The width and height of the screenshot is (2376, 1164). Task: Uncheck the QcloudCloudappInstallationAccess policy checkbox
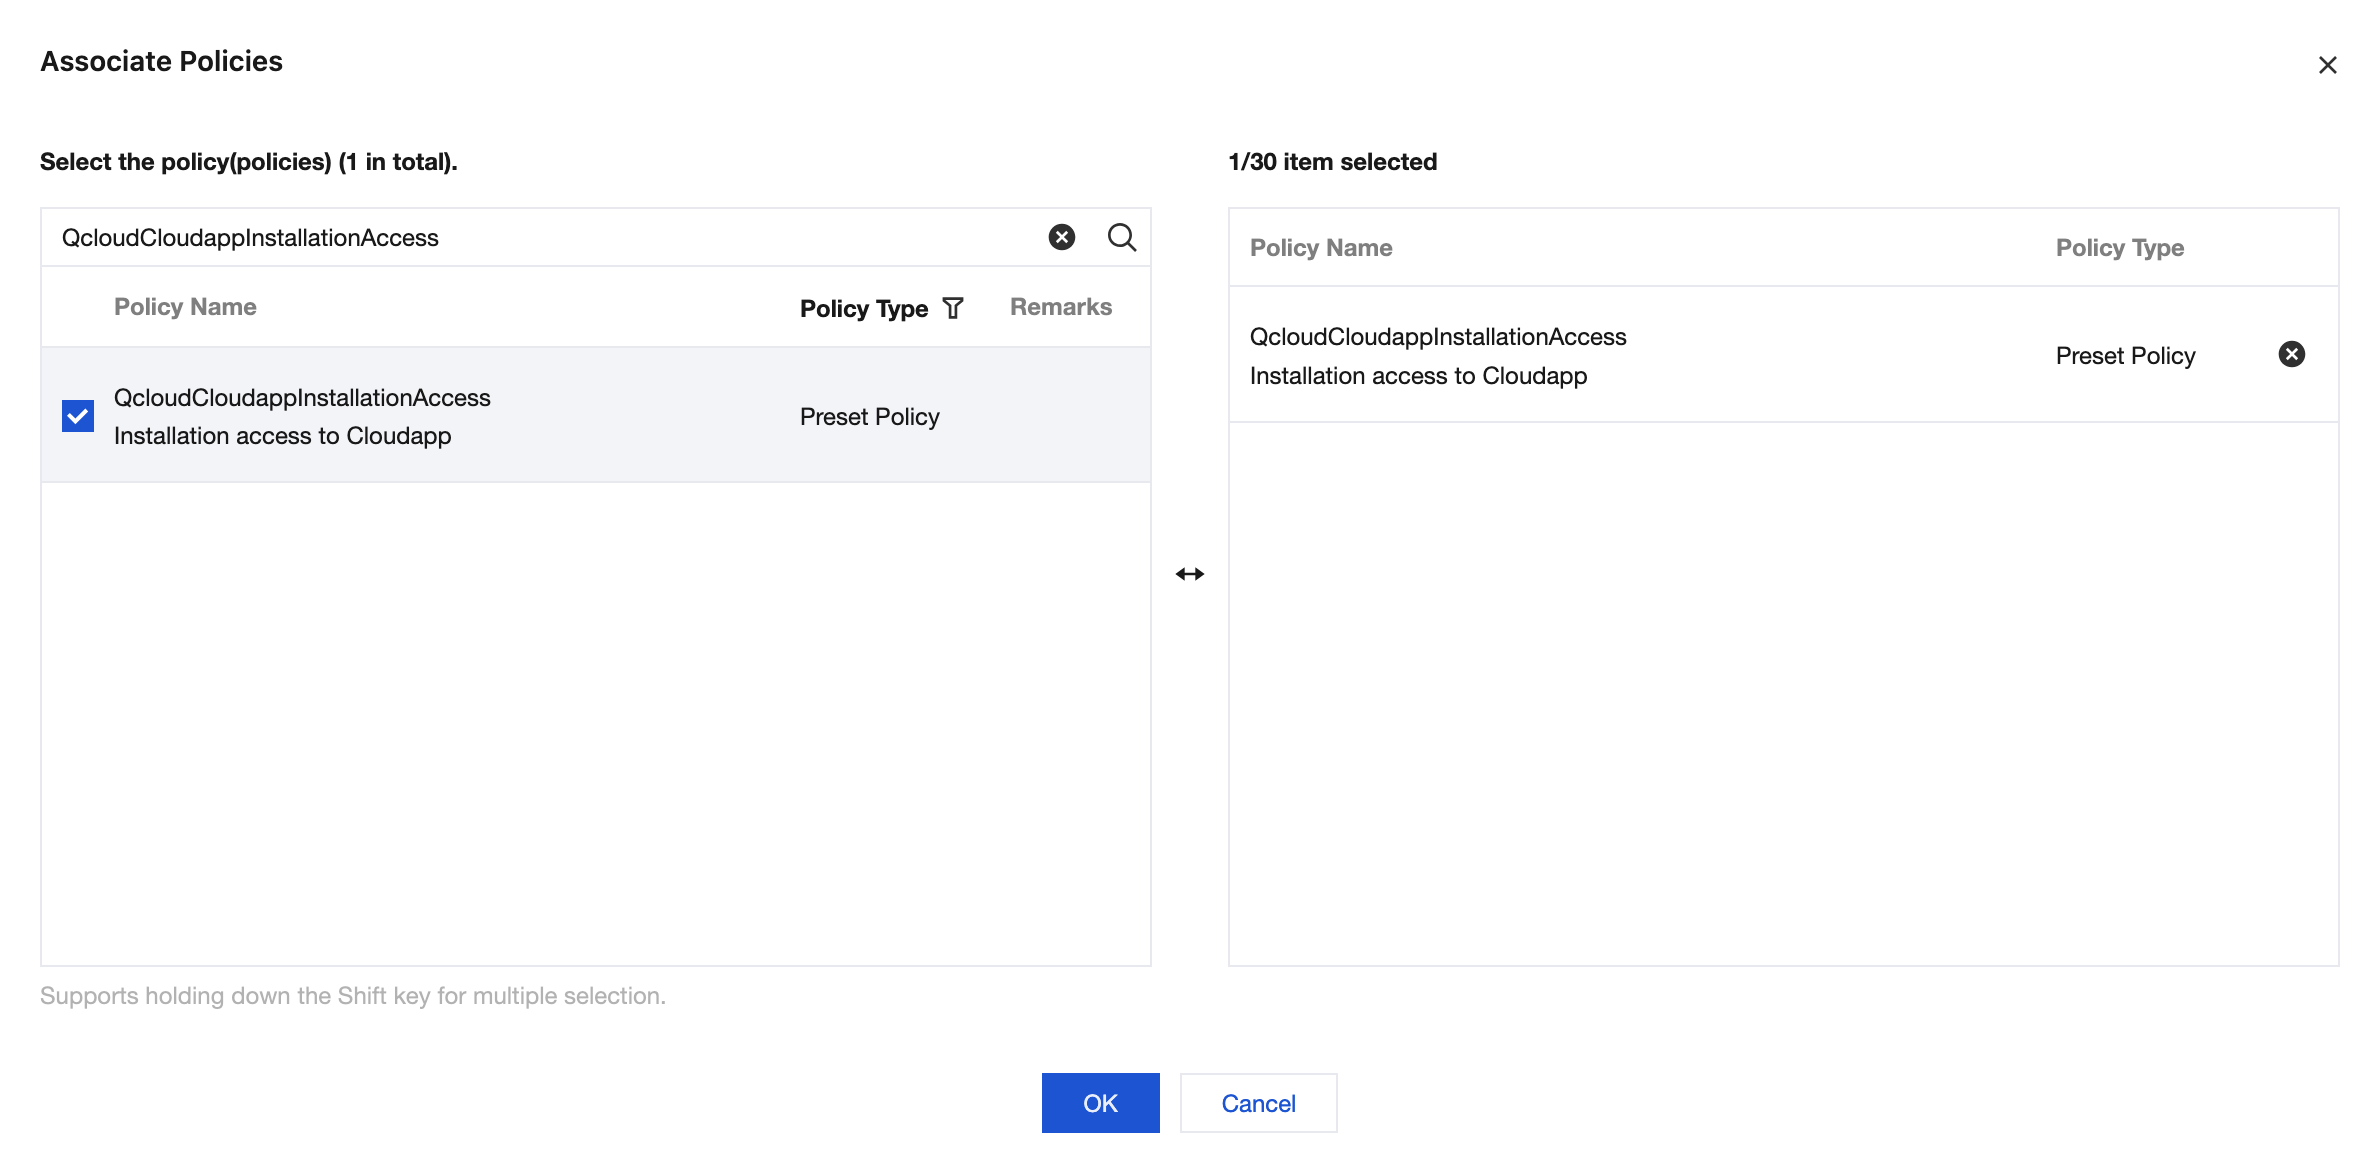(x=78, y=416)
